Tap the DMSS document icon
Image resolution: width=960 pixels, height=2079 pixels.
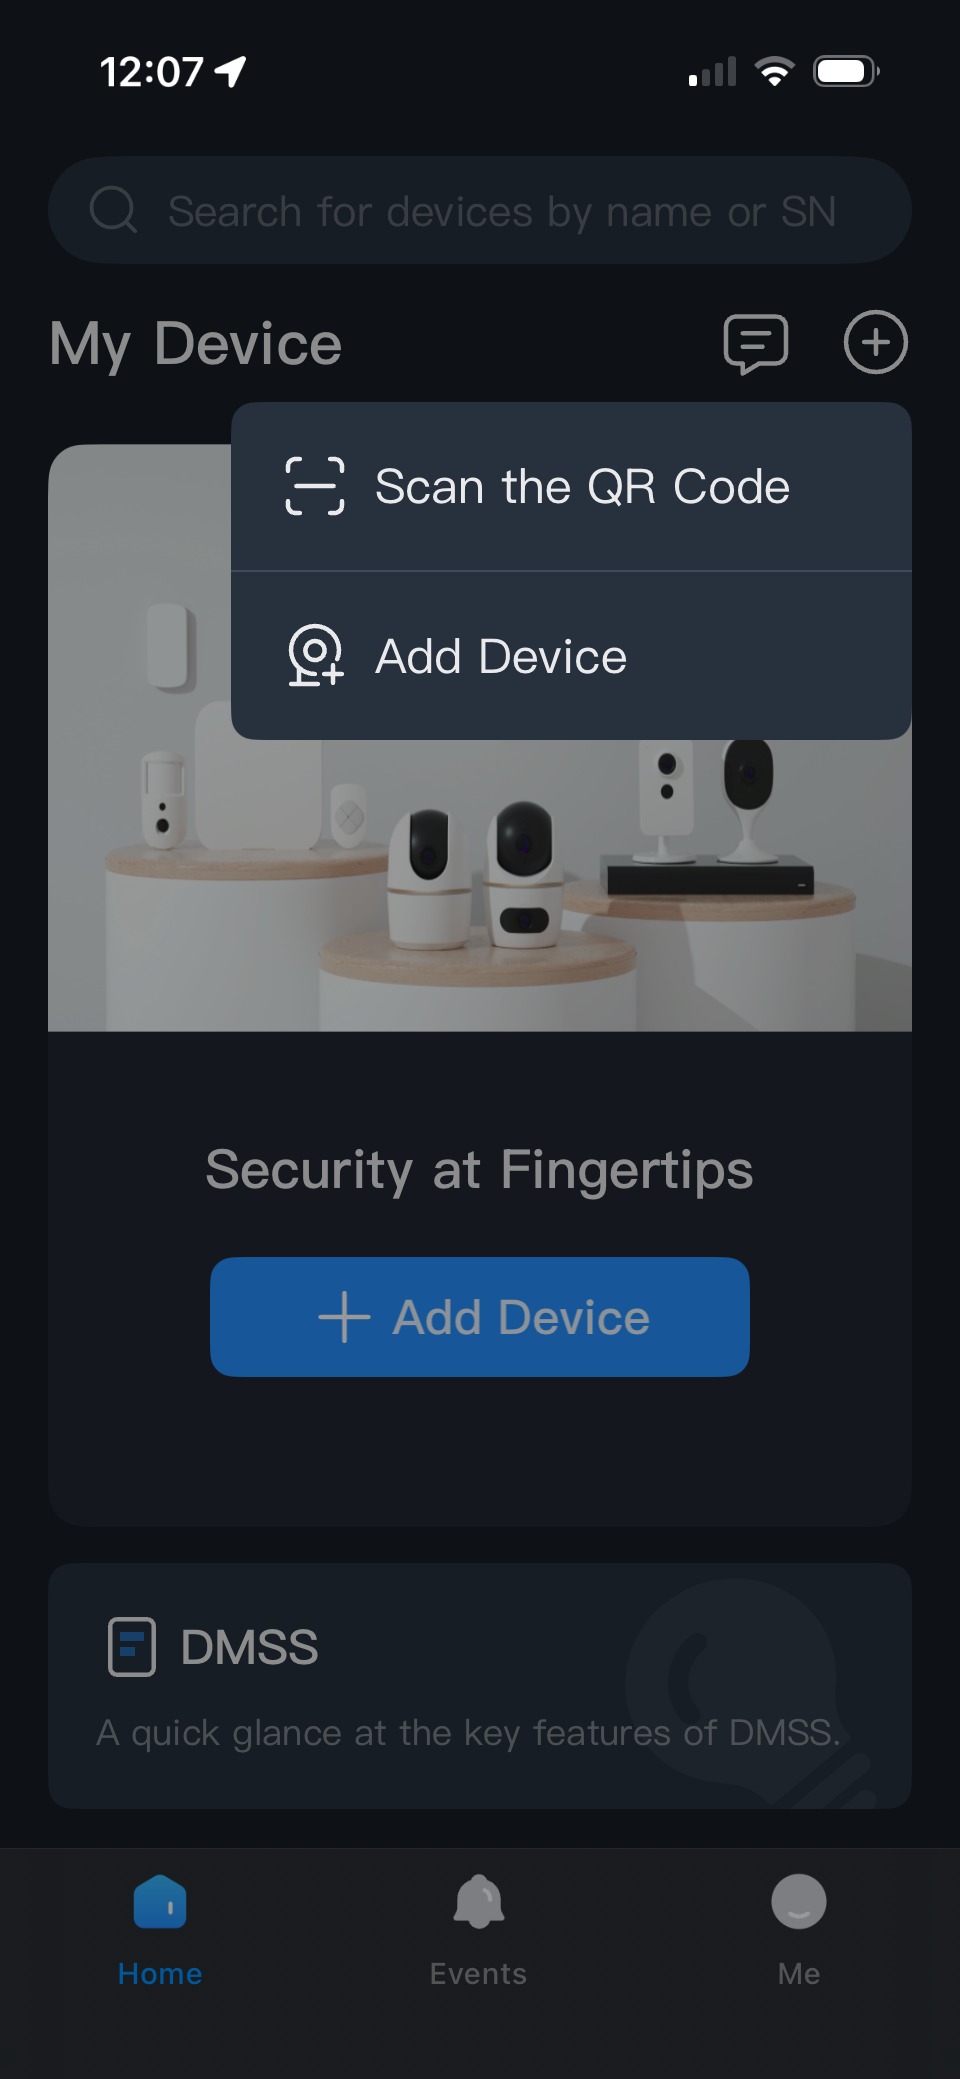tap(132, 1646)
